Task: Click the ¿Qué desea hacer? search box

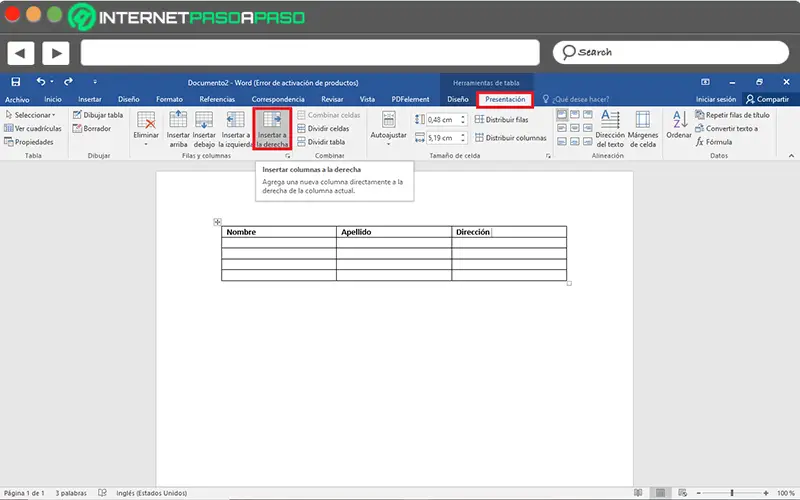Action: click(x=576, y=99)
